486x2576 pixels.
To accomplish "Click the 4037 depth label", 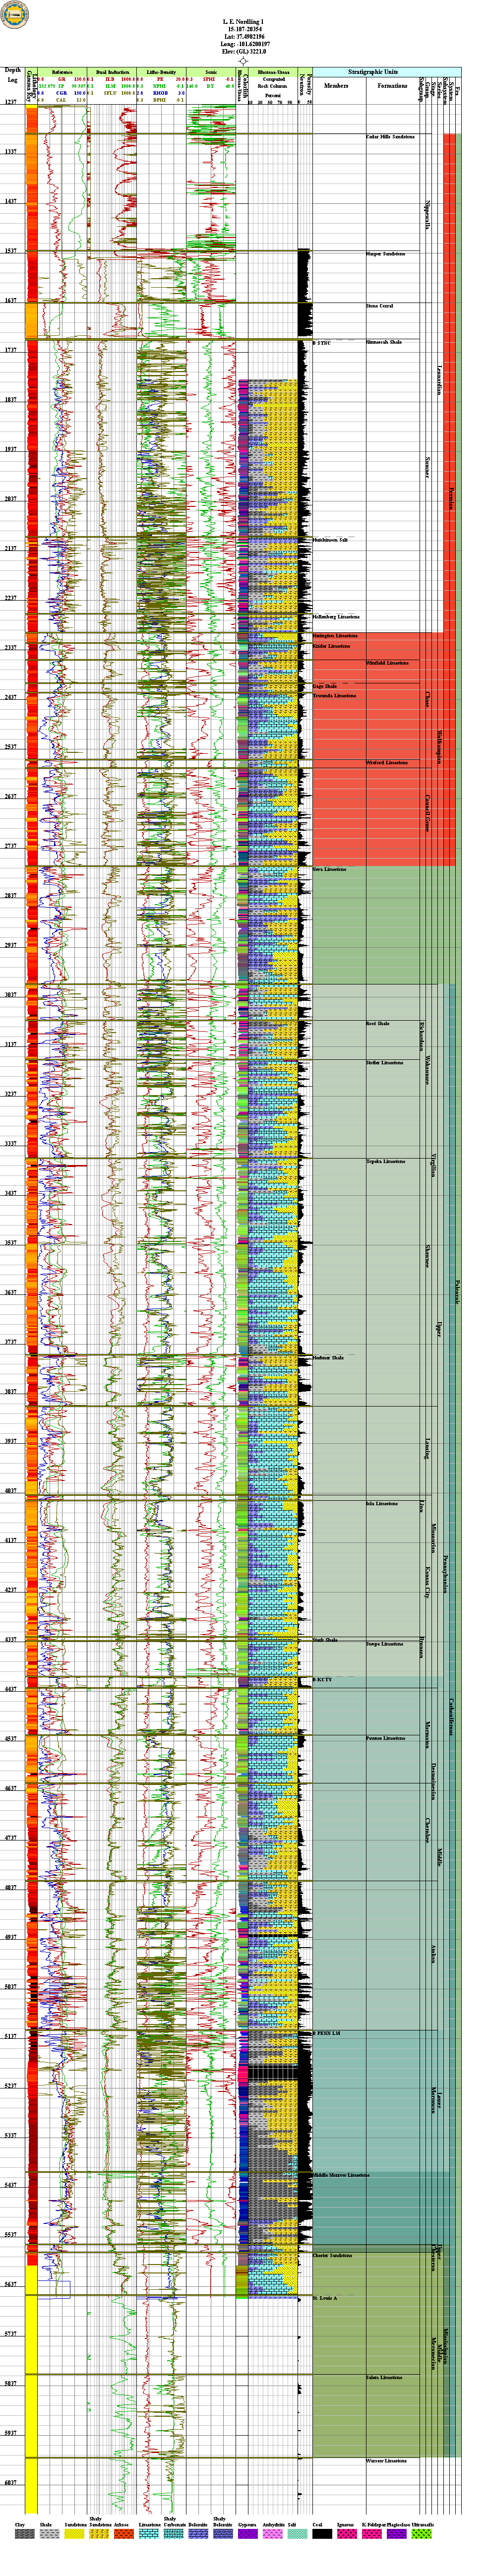I will pos(12,1491).
